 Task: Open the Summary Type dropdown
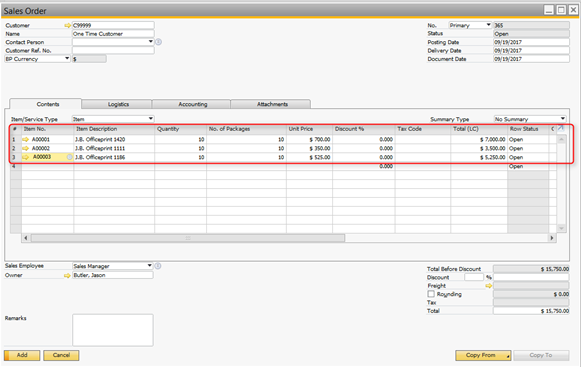pos(563,119)
